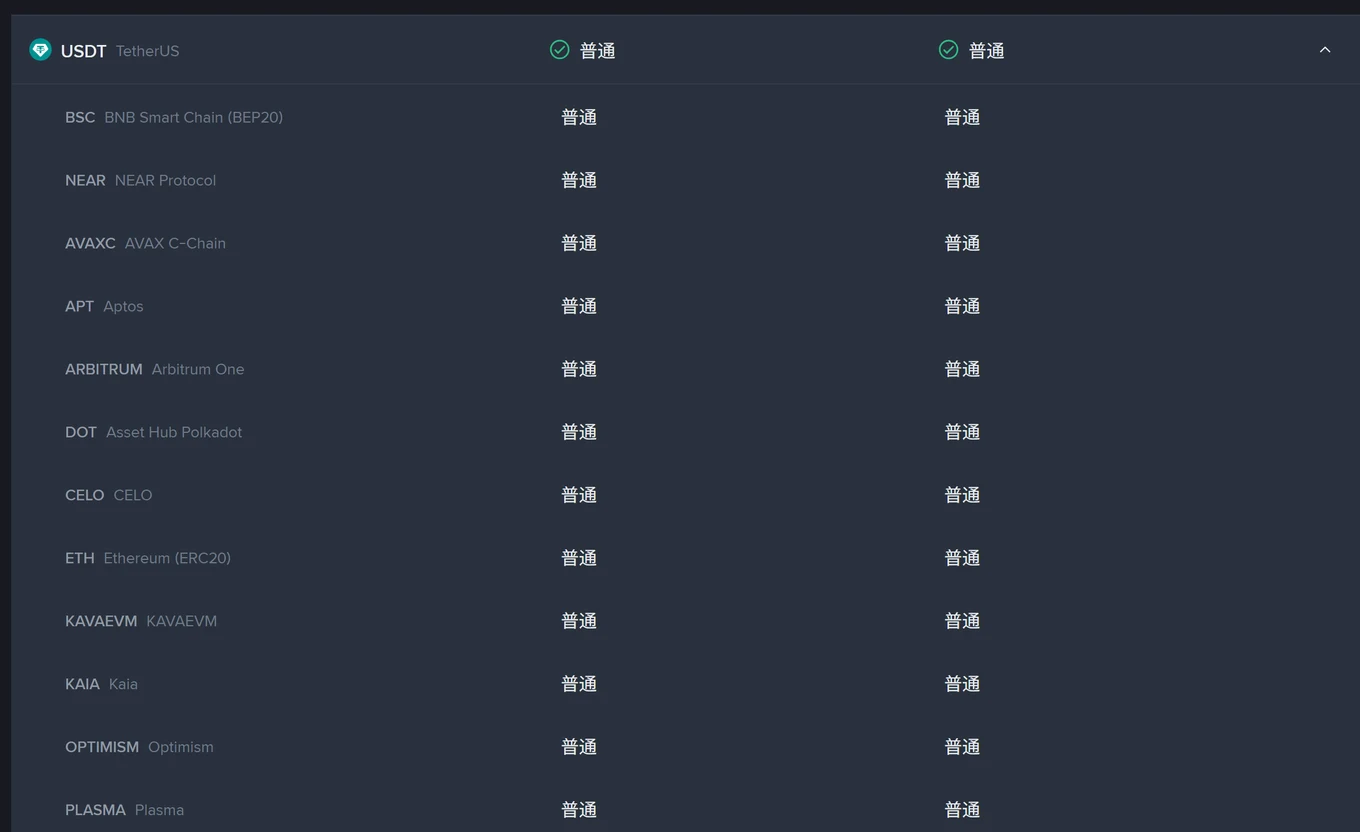Click the first-column 普通 status in the APT row
The width and height of the screenshot is (1360, 832).
pyautogui.click(x=579, y=306)
